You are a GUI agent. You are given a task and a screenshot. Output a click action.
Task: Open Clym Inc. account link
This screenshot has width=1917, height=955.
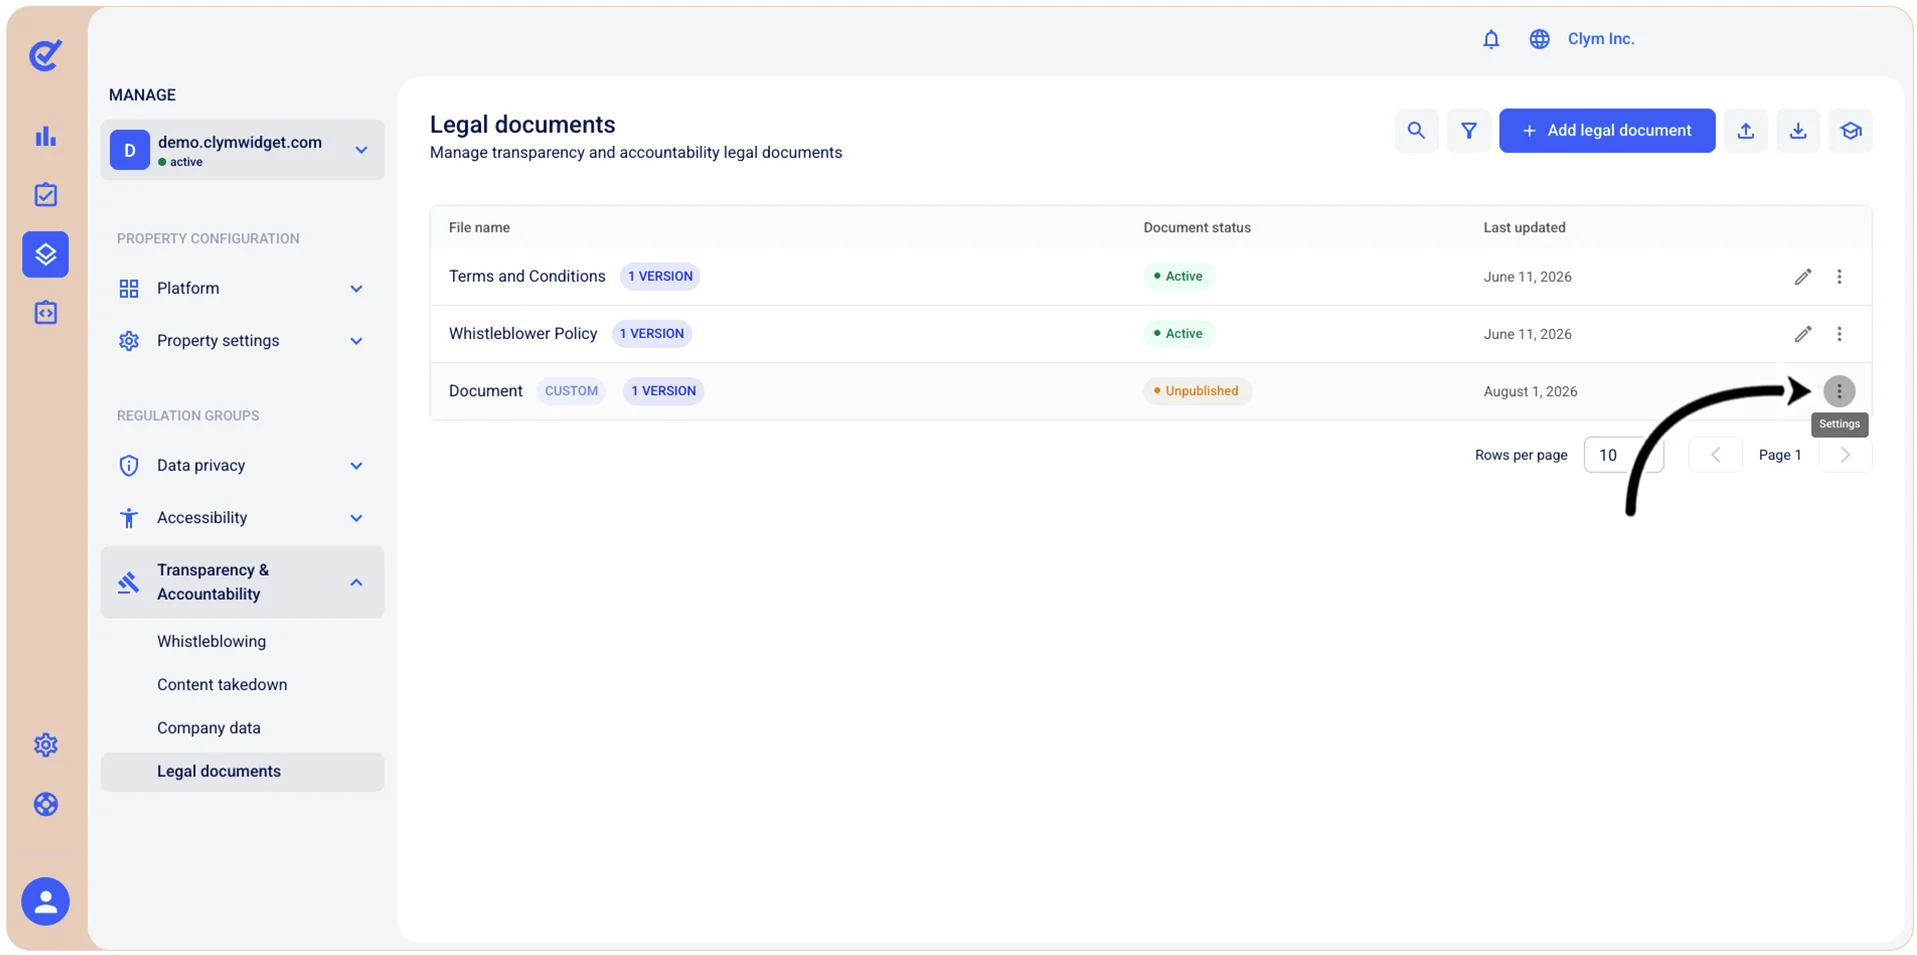[x=1600, y=39]
